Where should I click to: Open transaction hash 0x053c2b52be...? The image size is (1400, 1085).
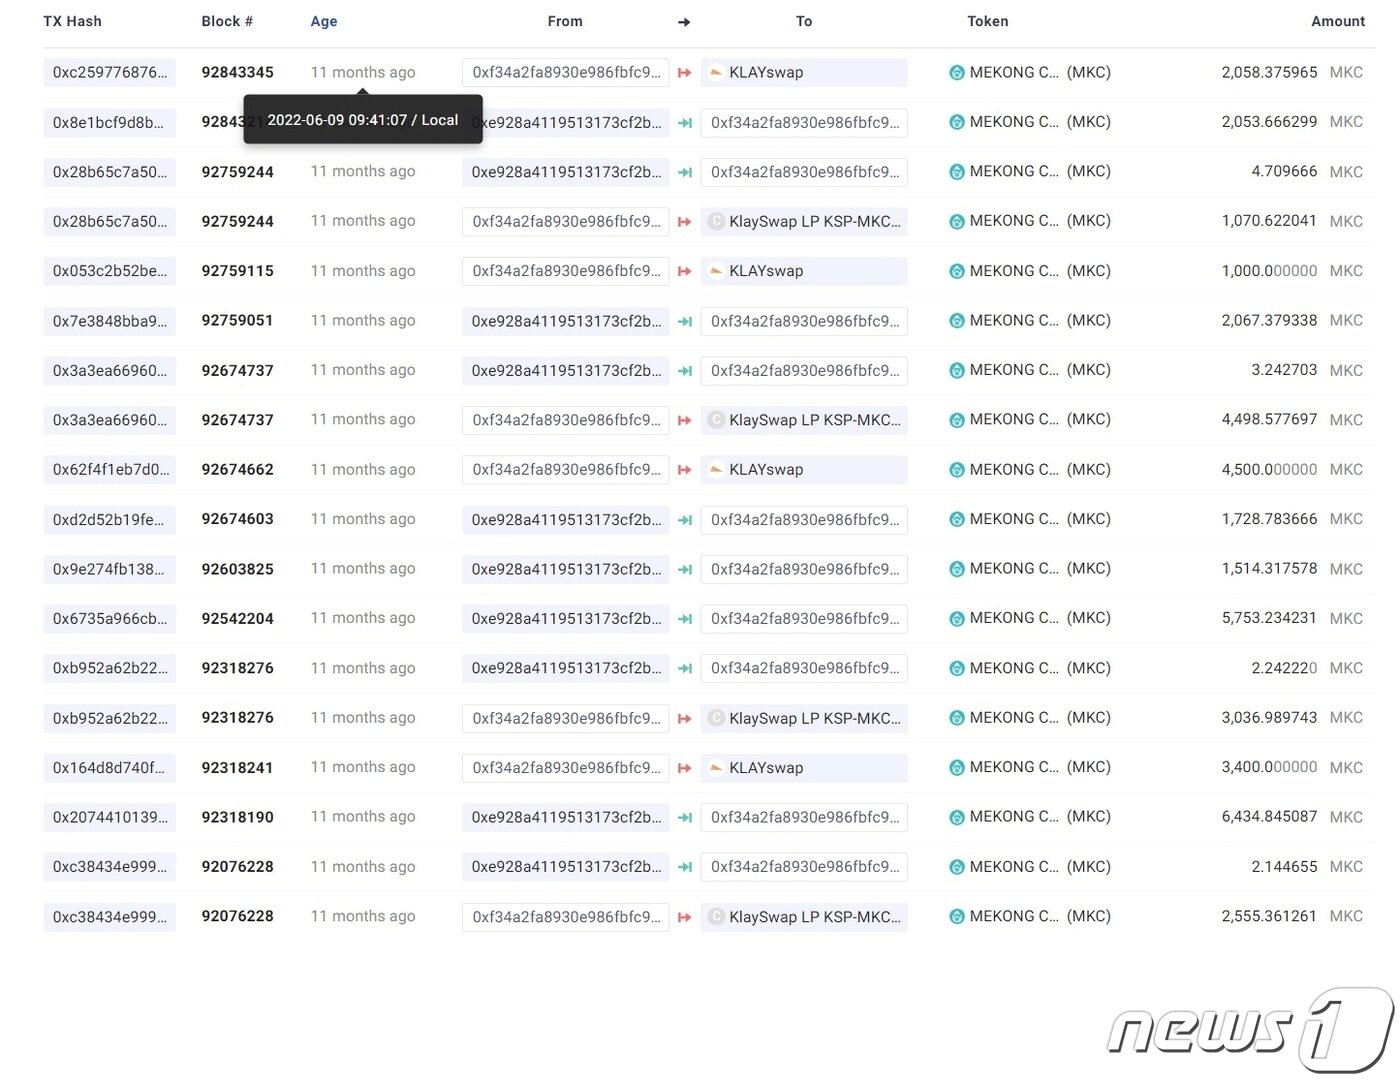click(x=110, y=271)
